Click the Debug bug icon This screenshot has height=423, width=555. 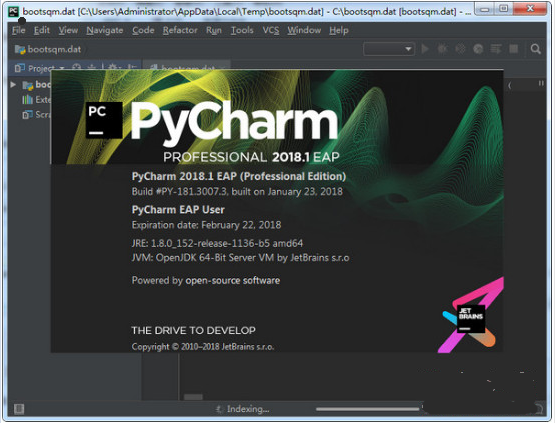(443, 48)
